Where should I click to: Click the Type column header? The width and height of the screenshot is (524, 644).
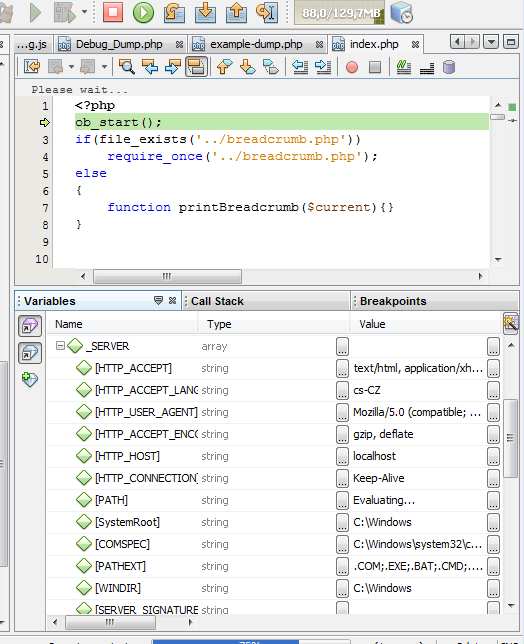274,324
